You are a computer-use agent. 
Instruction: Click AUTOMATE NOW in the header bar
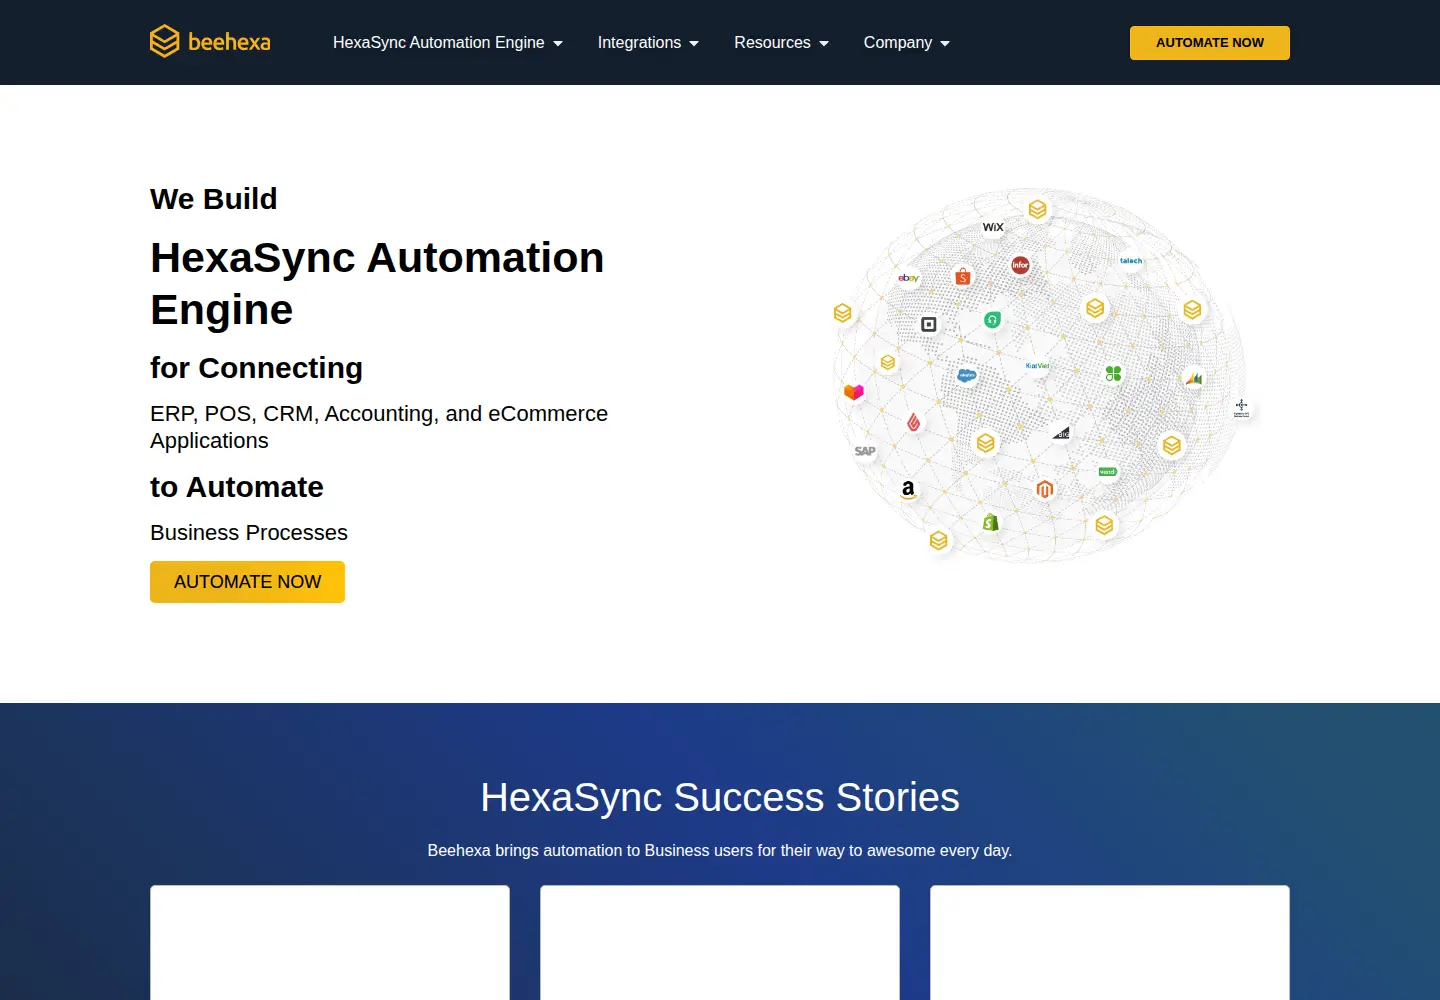click(1210, 43)
